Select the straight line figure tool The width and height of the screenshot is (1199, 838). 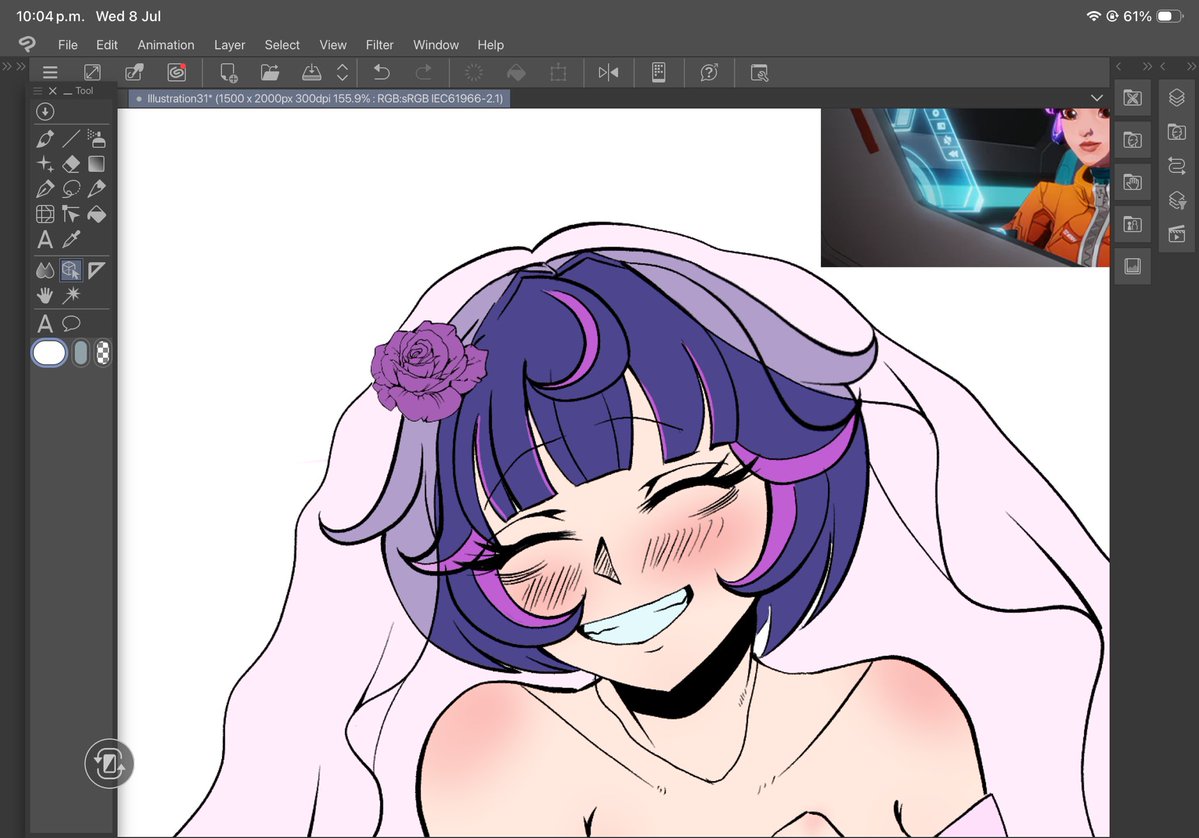point(71,138)
